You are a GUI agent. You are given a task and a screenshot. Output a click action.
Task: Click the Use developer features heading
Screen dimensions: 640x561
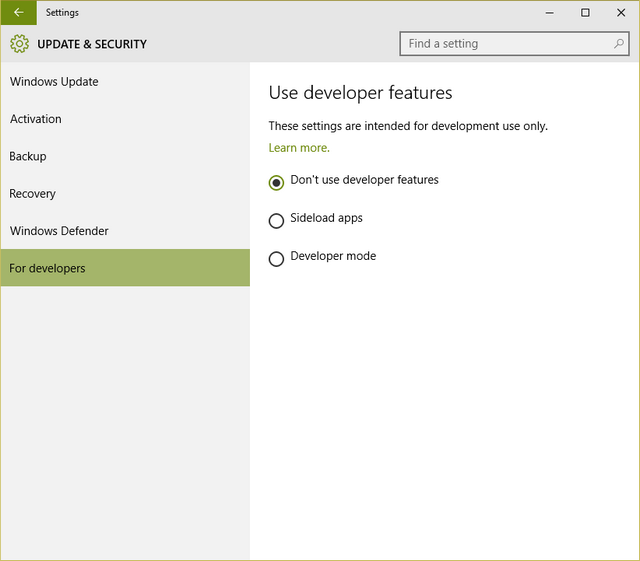(360, 93)
